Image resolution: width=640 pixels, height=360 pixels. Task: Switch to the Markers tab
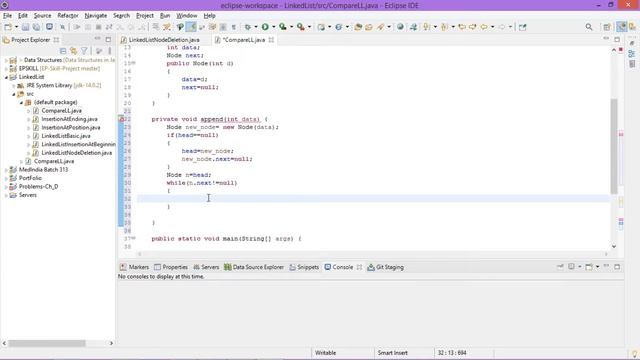coord(134,267)
